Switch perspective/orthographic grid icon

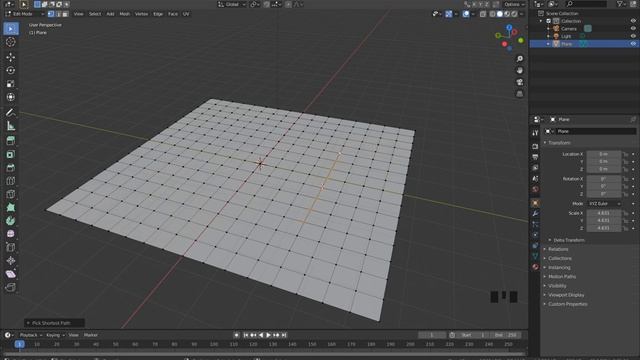coord(520,94)
